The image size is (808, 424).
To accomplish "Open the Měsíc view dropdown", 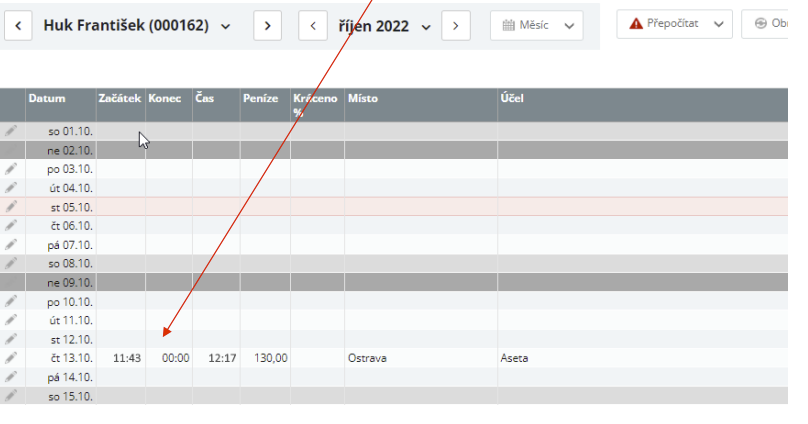I will coord(536,25).
